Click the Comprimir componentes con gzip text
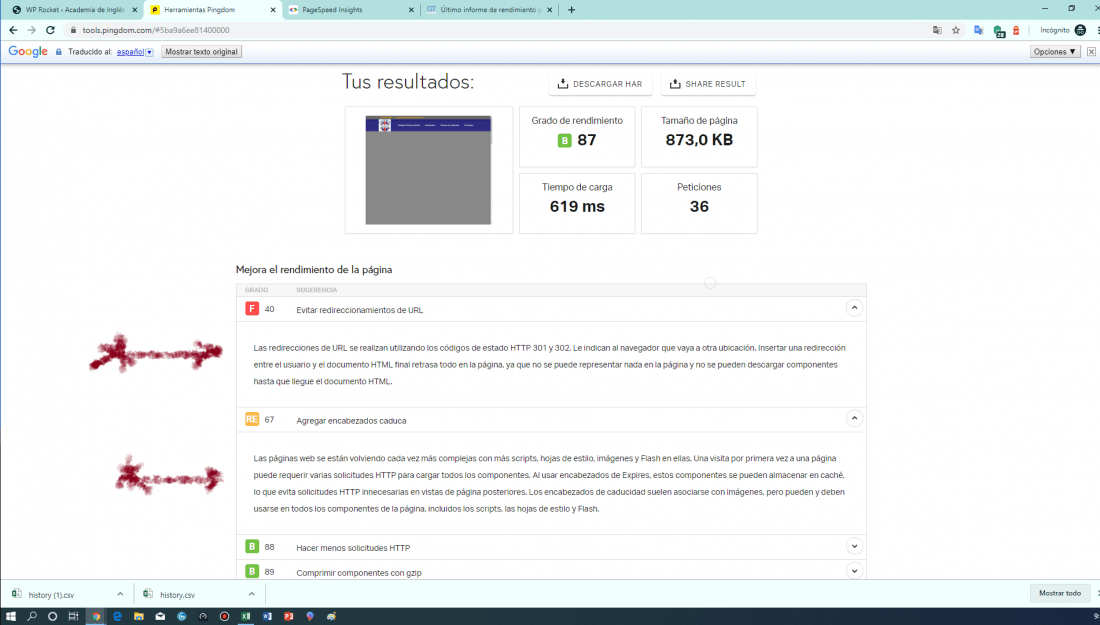 pos(358,573)
